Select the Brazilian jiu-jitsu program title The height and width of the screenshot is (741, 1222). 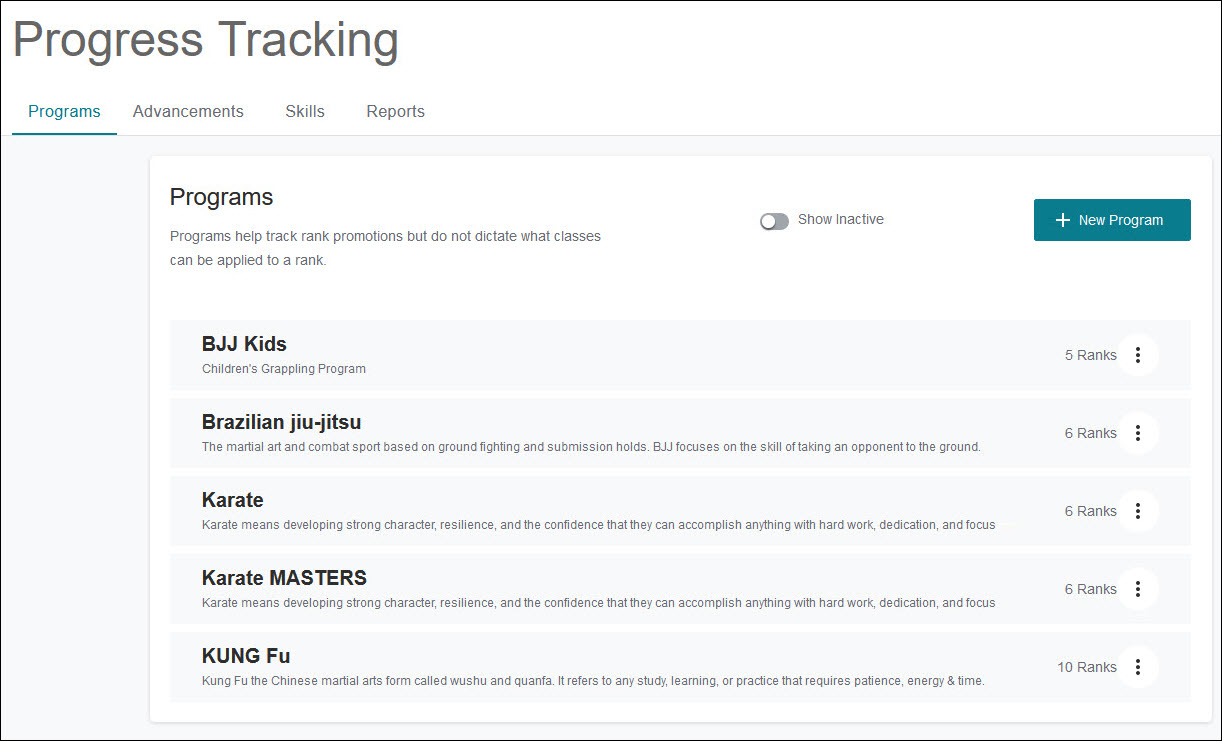coord(281,422)
